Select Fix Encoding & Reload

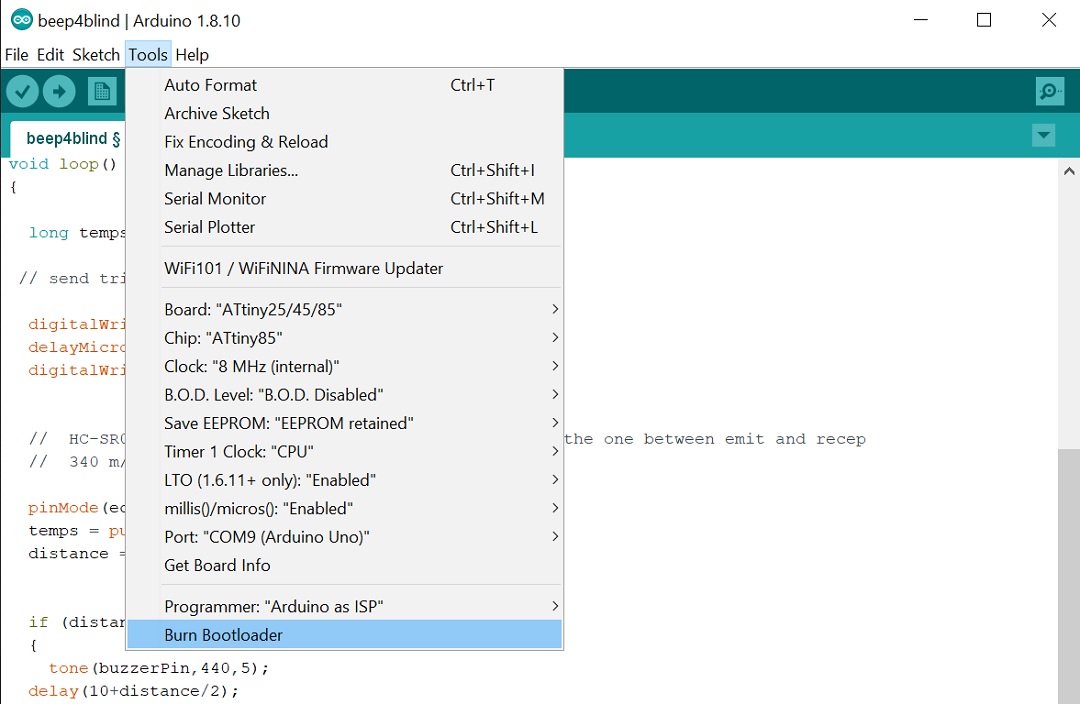point(344,142)
